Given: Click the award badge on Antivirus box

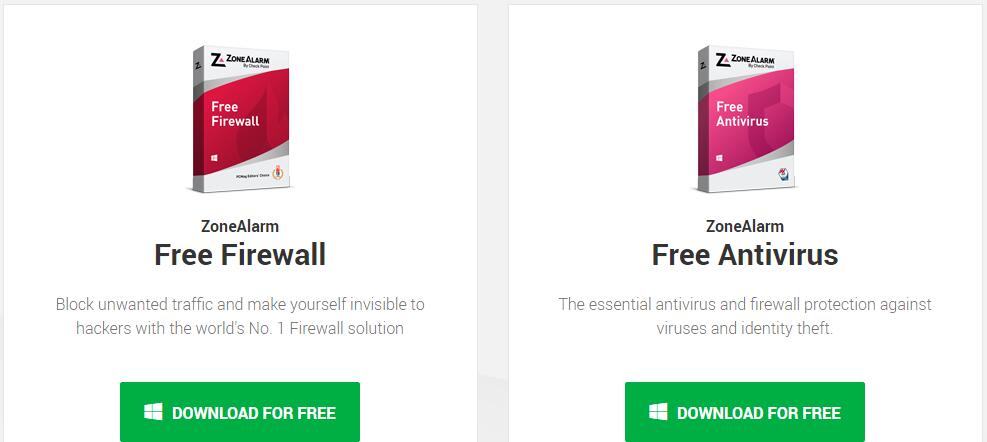Looking at the screenshot, I should pos(784,174).
